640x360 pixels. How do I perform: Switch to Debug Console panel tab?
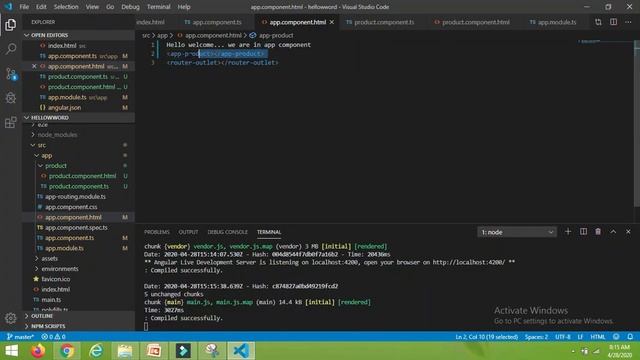point(227,232)
